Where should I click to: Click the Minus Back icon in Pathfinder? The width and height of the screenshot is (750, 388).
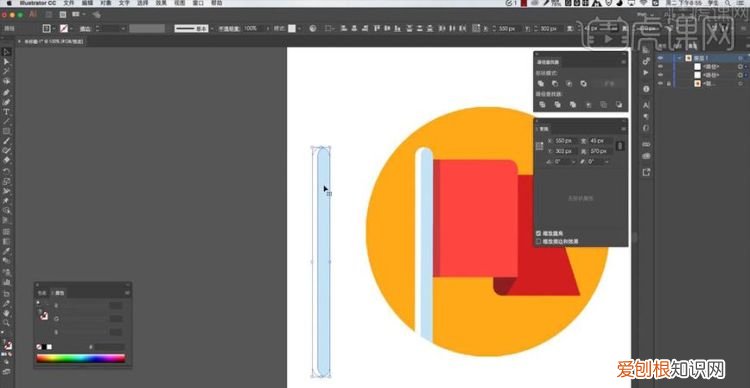pyautogui.click(x=618, y=104)
